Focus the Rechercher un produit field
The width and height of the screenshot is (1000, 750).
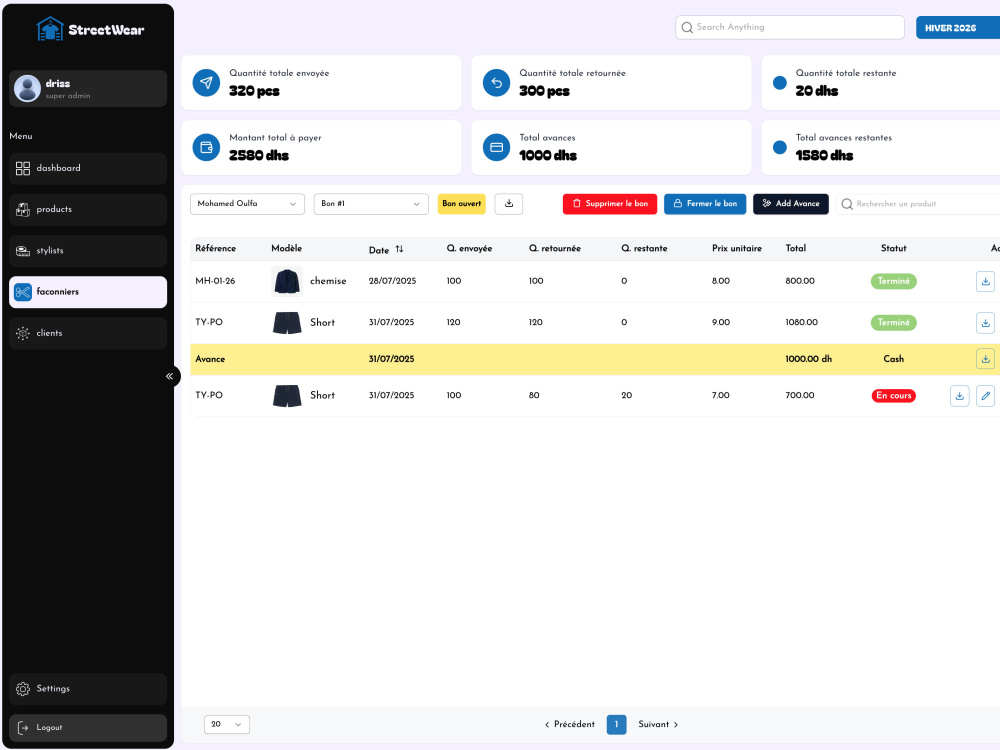pyautogui.click(x=918, y=204)
